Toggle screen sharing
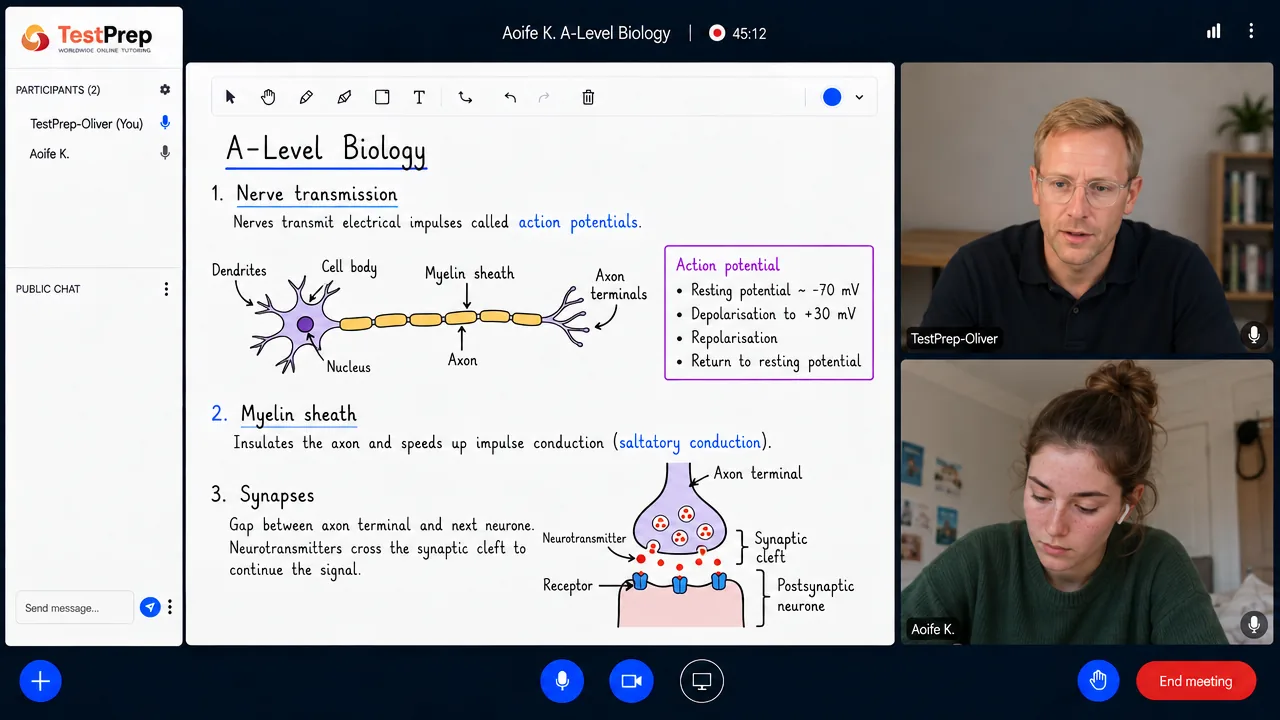 [x=702, y=681]
